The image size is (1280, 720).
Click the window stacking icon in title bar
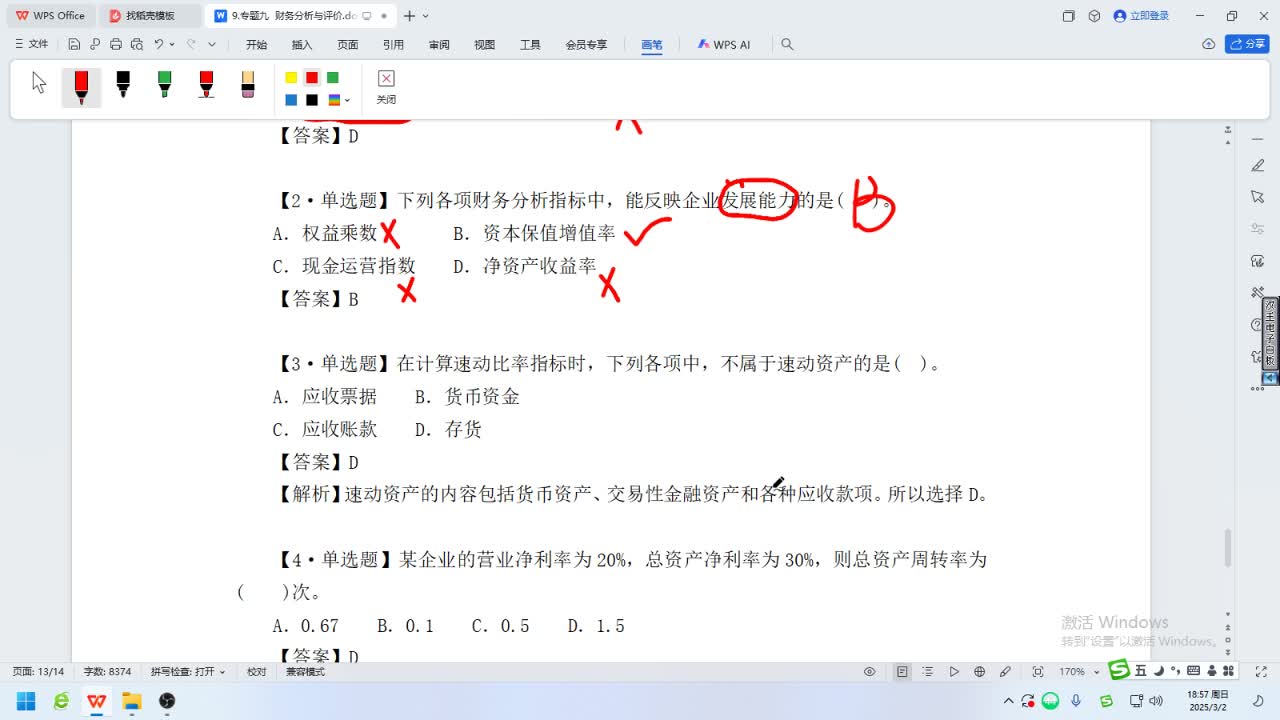pyautogui.click(x=1068, y=16)
